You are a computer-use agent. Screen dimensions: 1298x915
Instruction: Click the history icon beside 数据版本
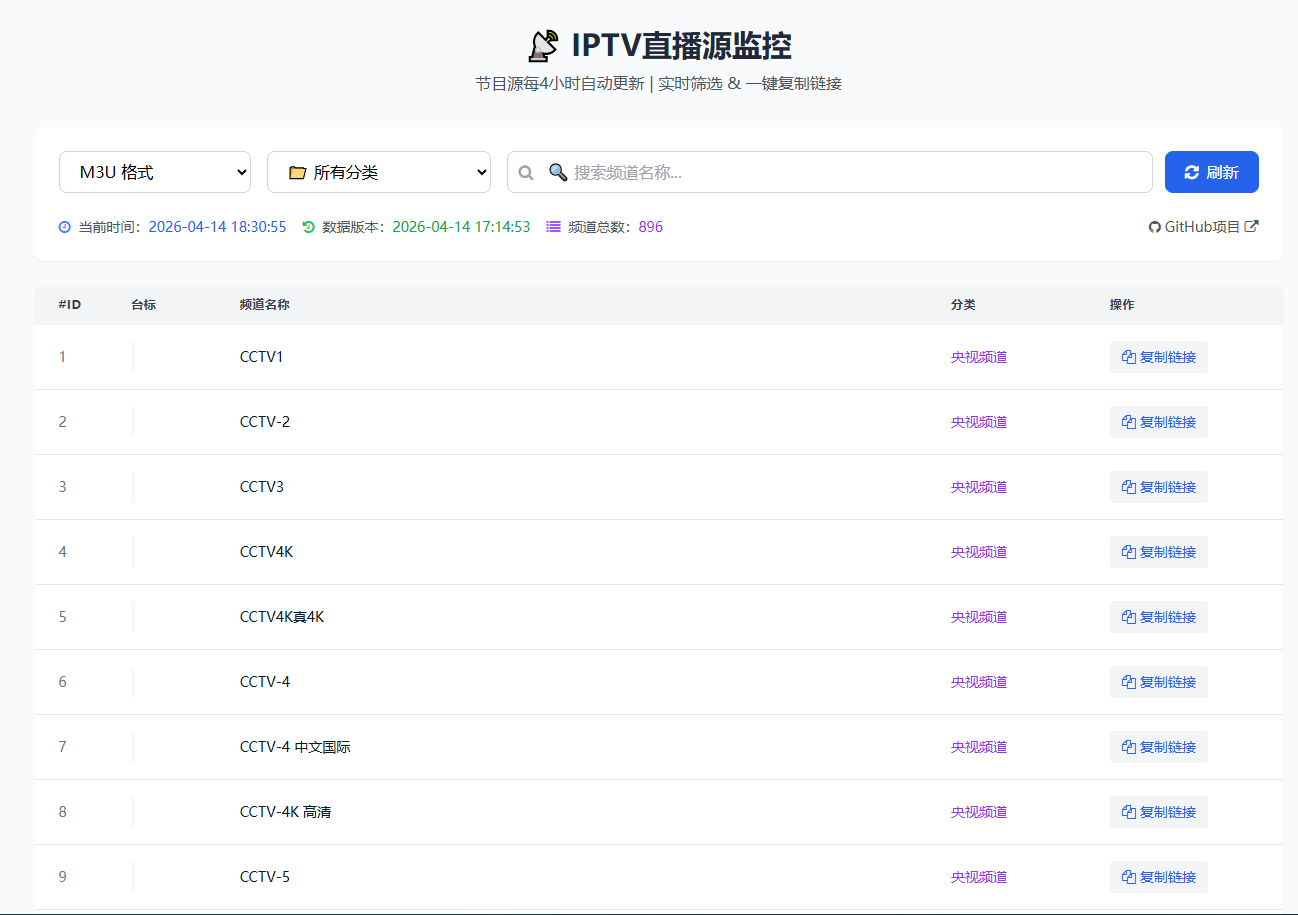pyautogui.click(x=308, y=227)
